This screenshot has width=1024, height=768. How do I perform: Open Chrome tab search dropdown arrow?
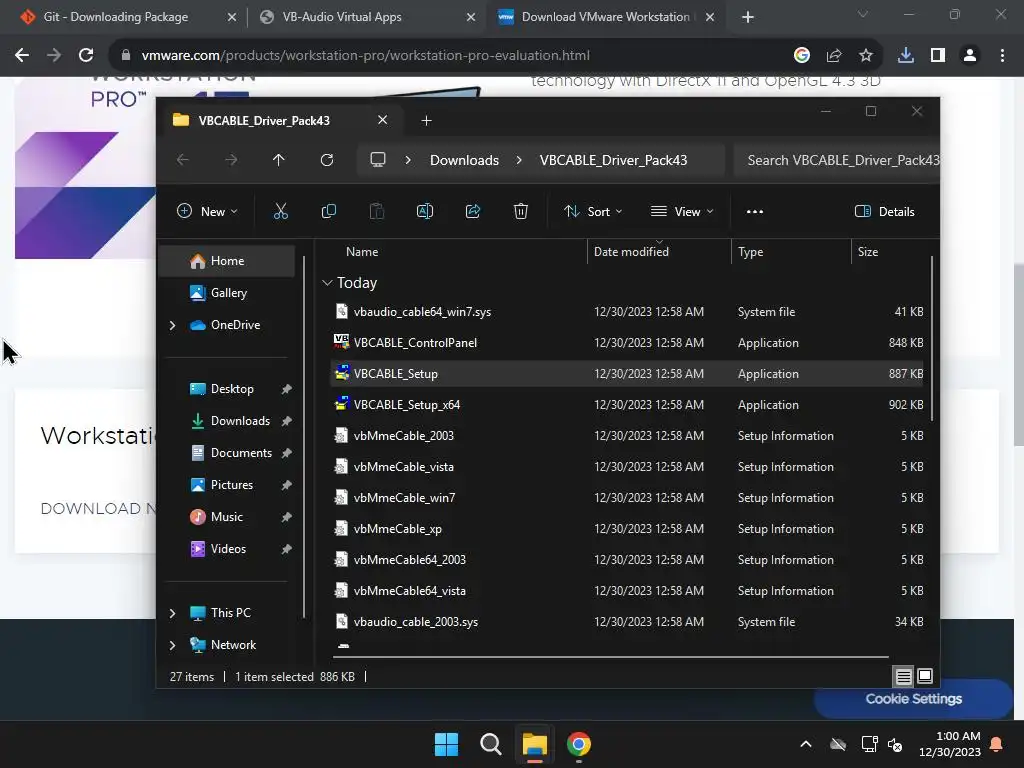[863, 14]
